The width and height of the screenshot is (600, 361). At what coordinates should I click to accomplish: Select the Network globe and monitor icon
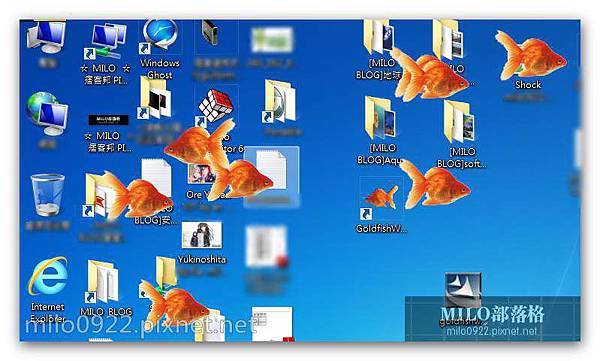click(47, 113)
